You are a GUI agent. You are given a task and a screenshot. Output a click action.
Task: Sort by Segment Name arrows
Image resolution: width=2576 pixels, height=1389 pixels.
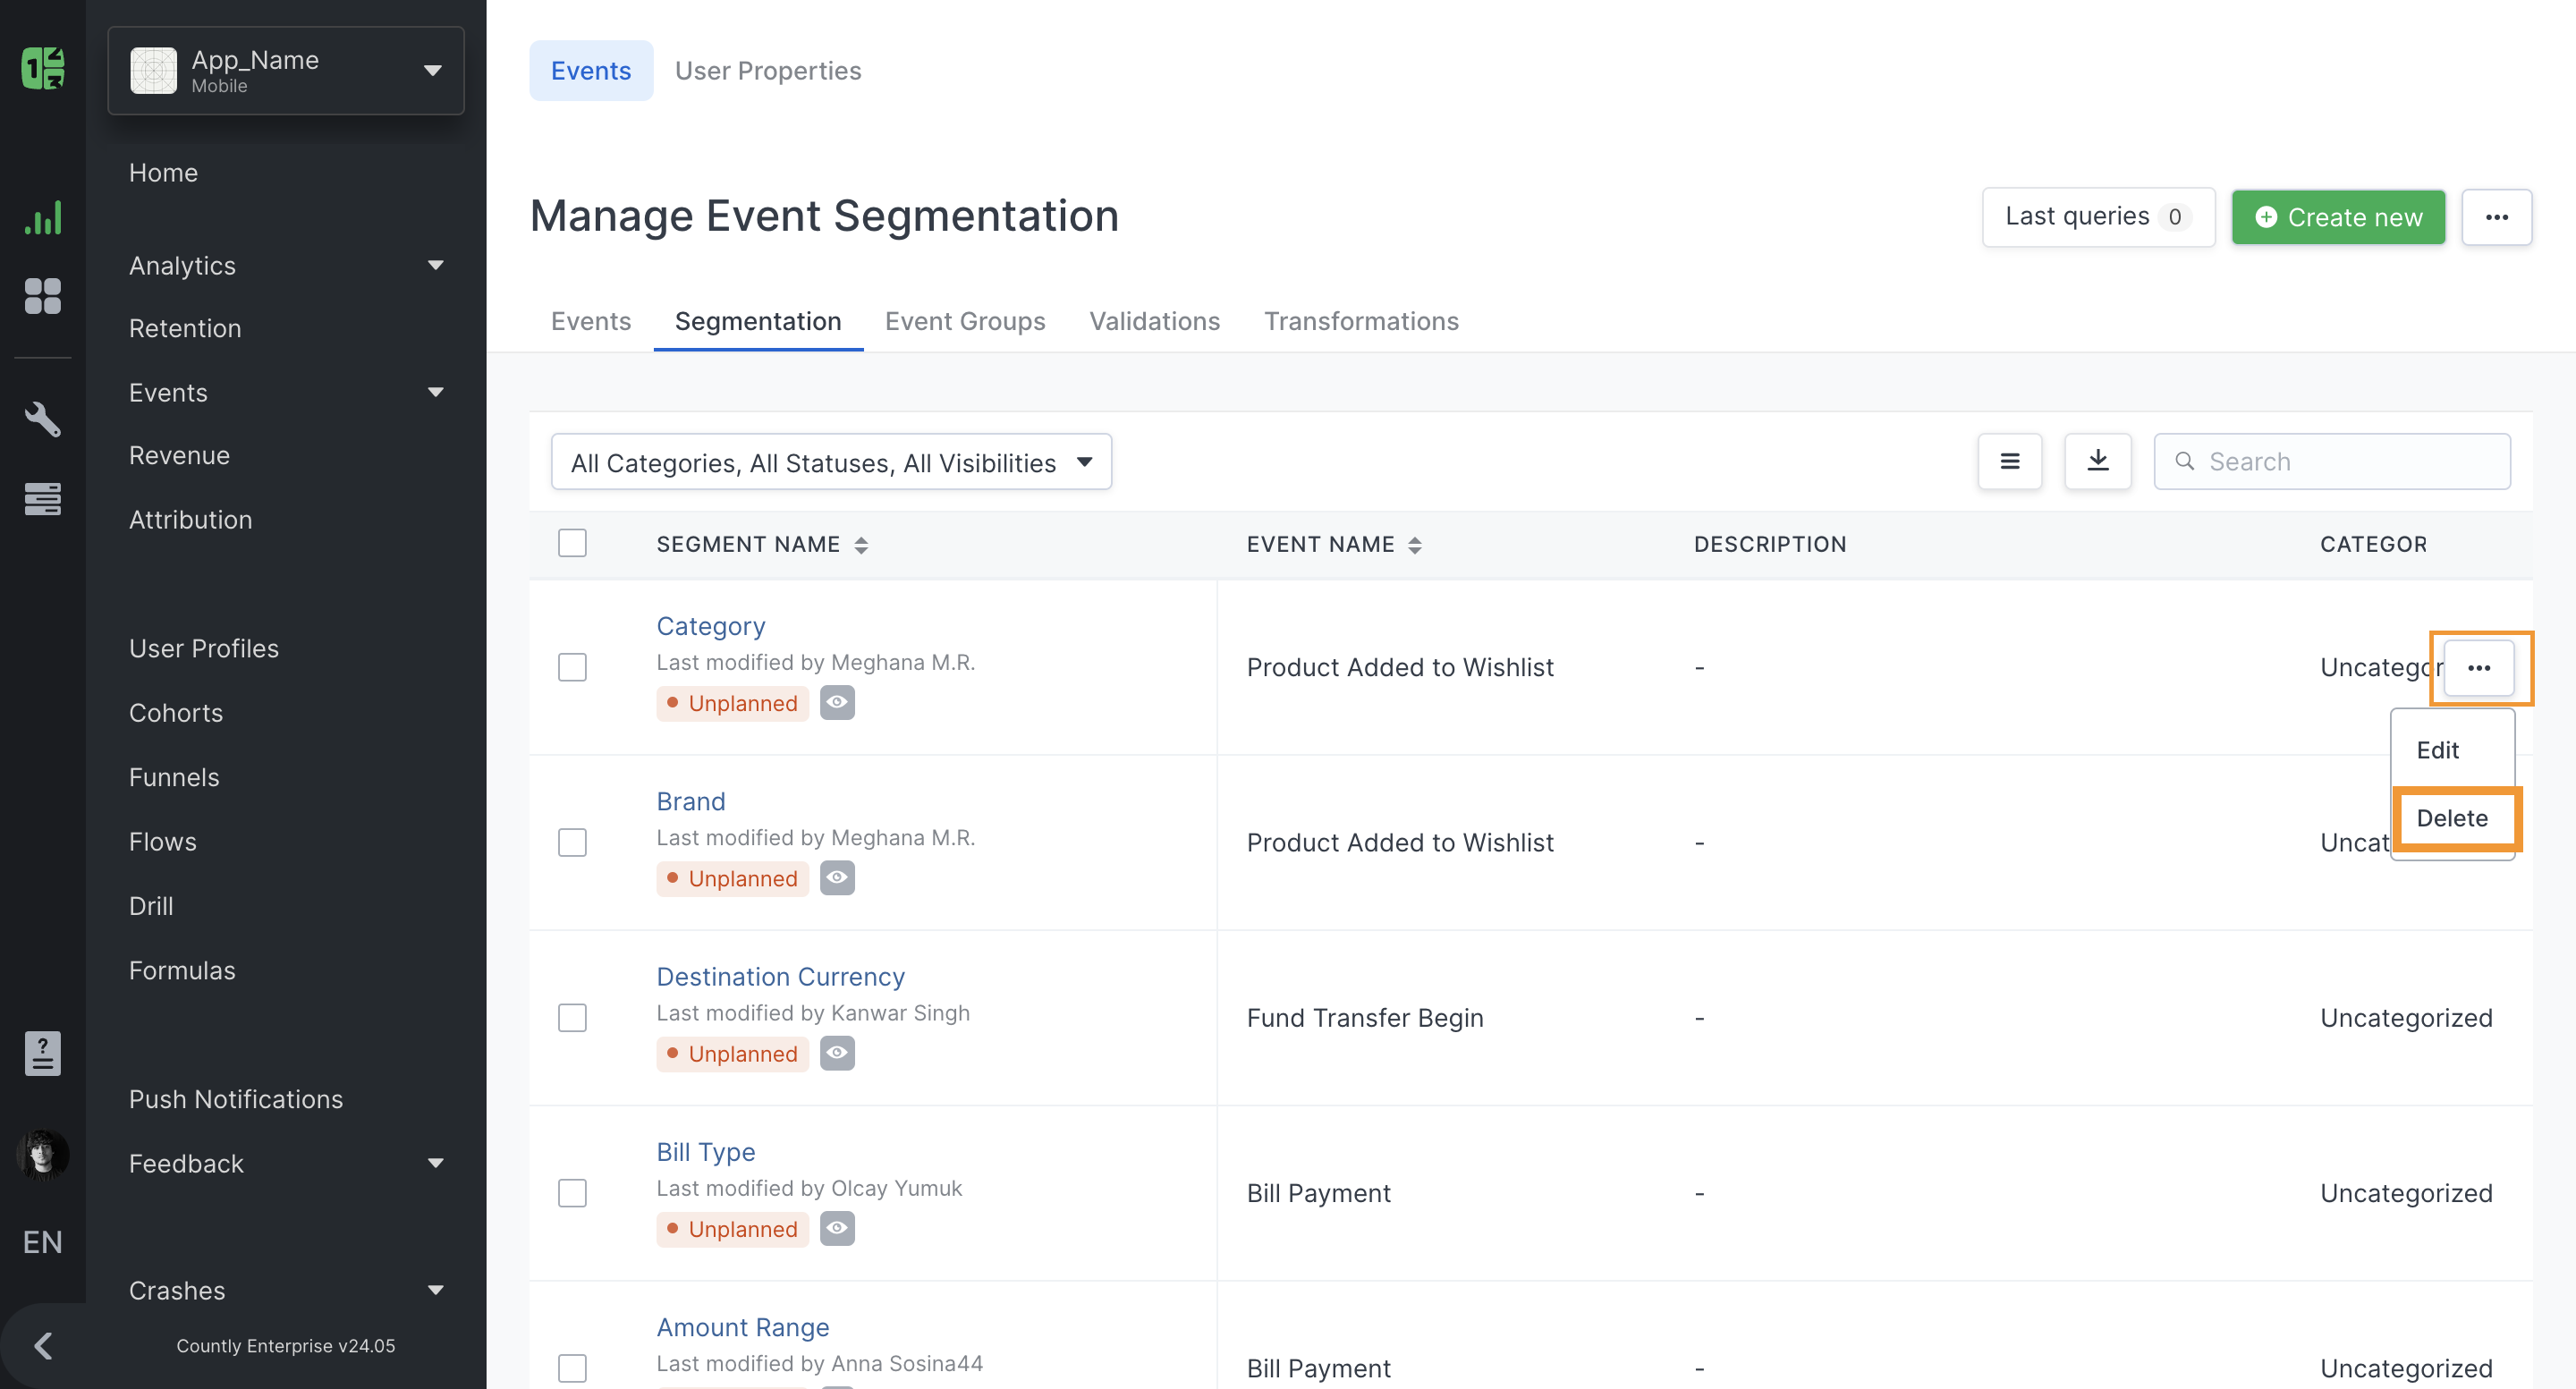(x=861, y=545)
